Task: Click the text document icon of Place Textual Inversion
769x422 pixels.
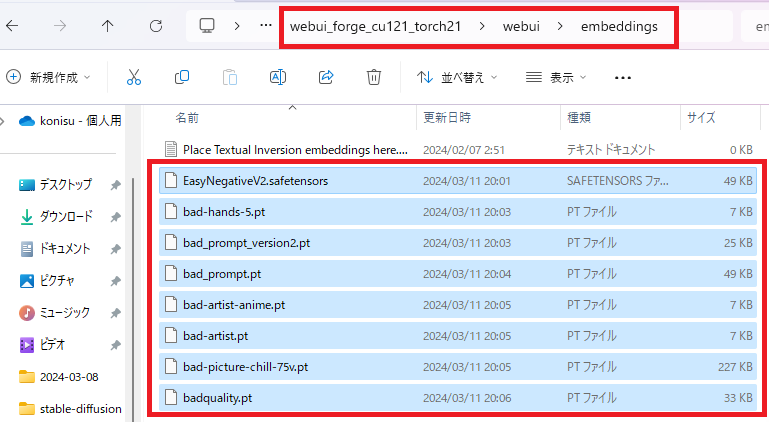Action: pyautogui.click(x=171, y=149)
